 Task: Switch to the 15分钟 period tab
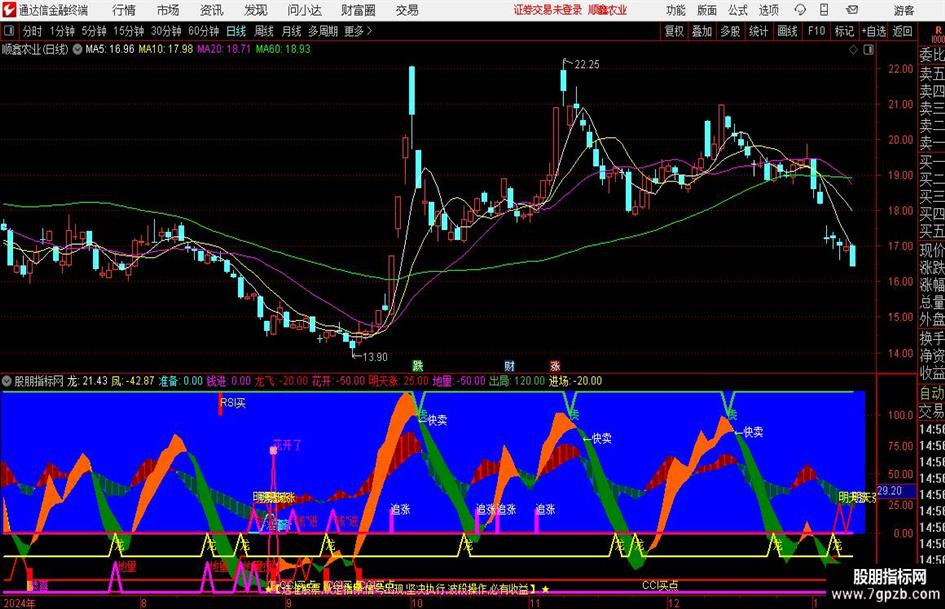coord(129,31)
